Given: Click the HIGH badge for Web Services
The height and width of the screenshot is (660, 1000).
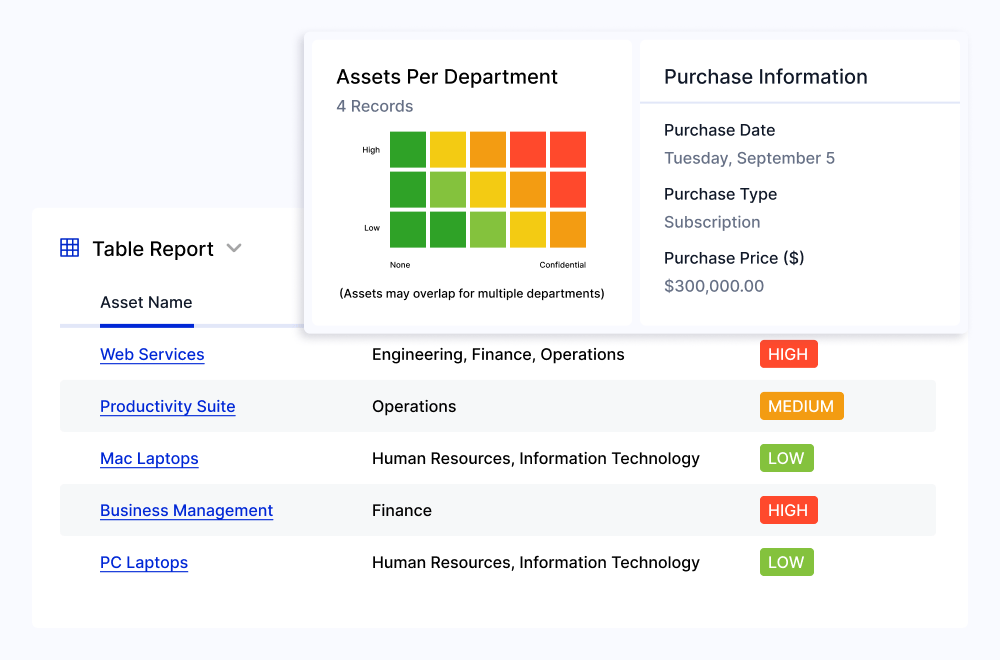Looking at the screenshot, I should (788, 354).
